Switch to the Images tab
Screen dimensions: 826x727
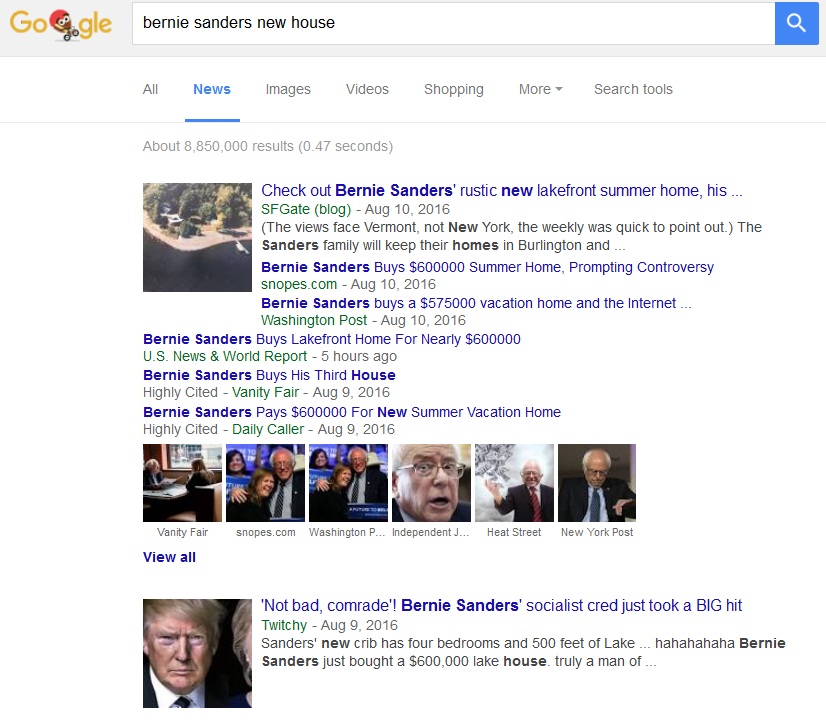click(x=288, y=89)
